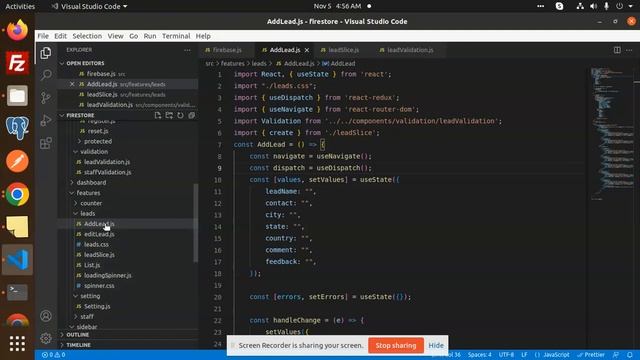
Task: Open pgAdmin elephant icon in dock
Action: pos(17,128)
